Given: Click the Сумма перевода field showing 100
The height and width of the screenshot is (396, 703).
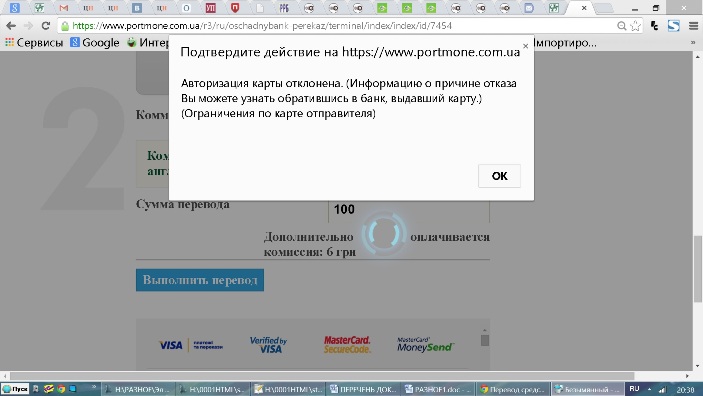Looking at the screenshot, I should point(409,210).
